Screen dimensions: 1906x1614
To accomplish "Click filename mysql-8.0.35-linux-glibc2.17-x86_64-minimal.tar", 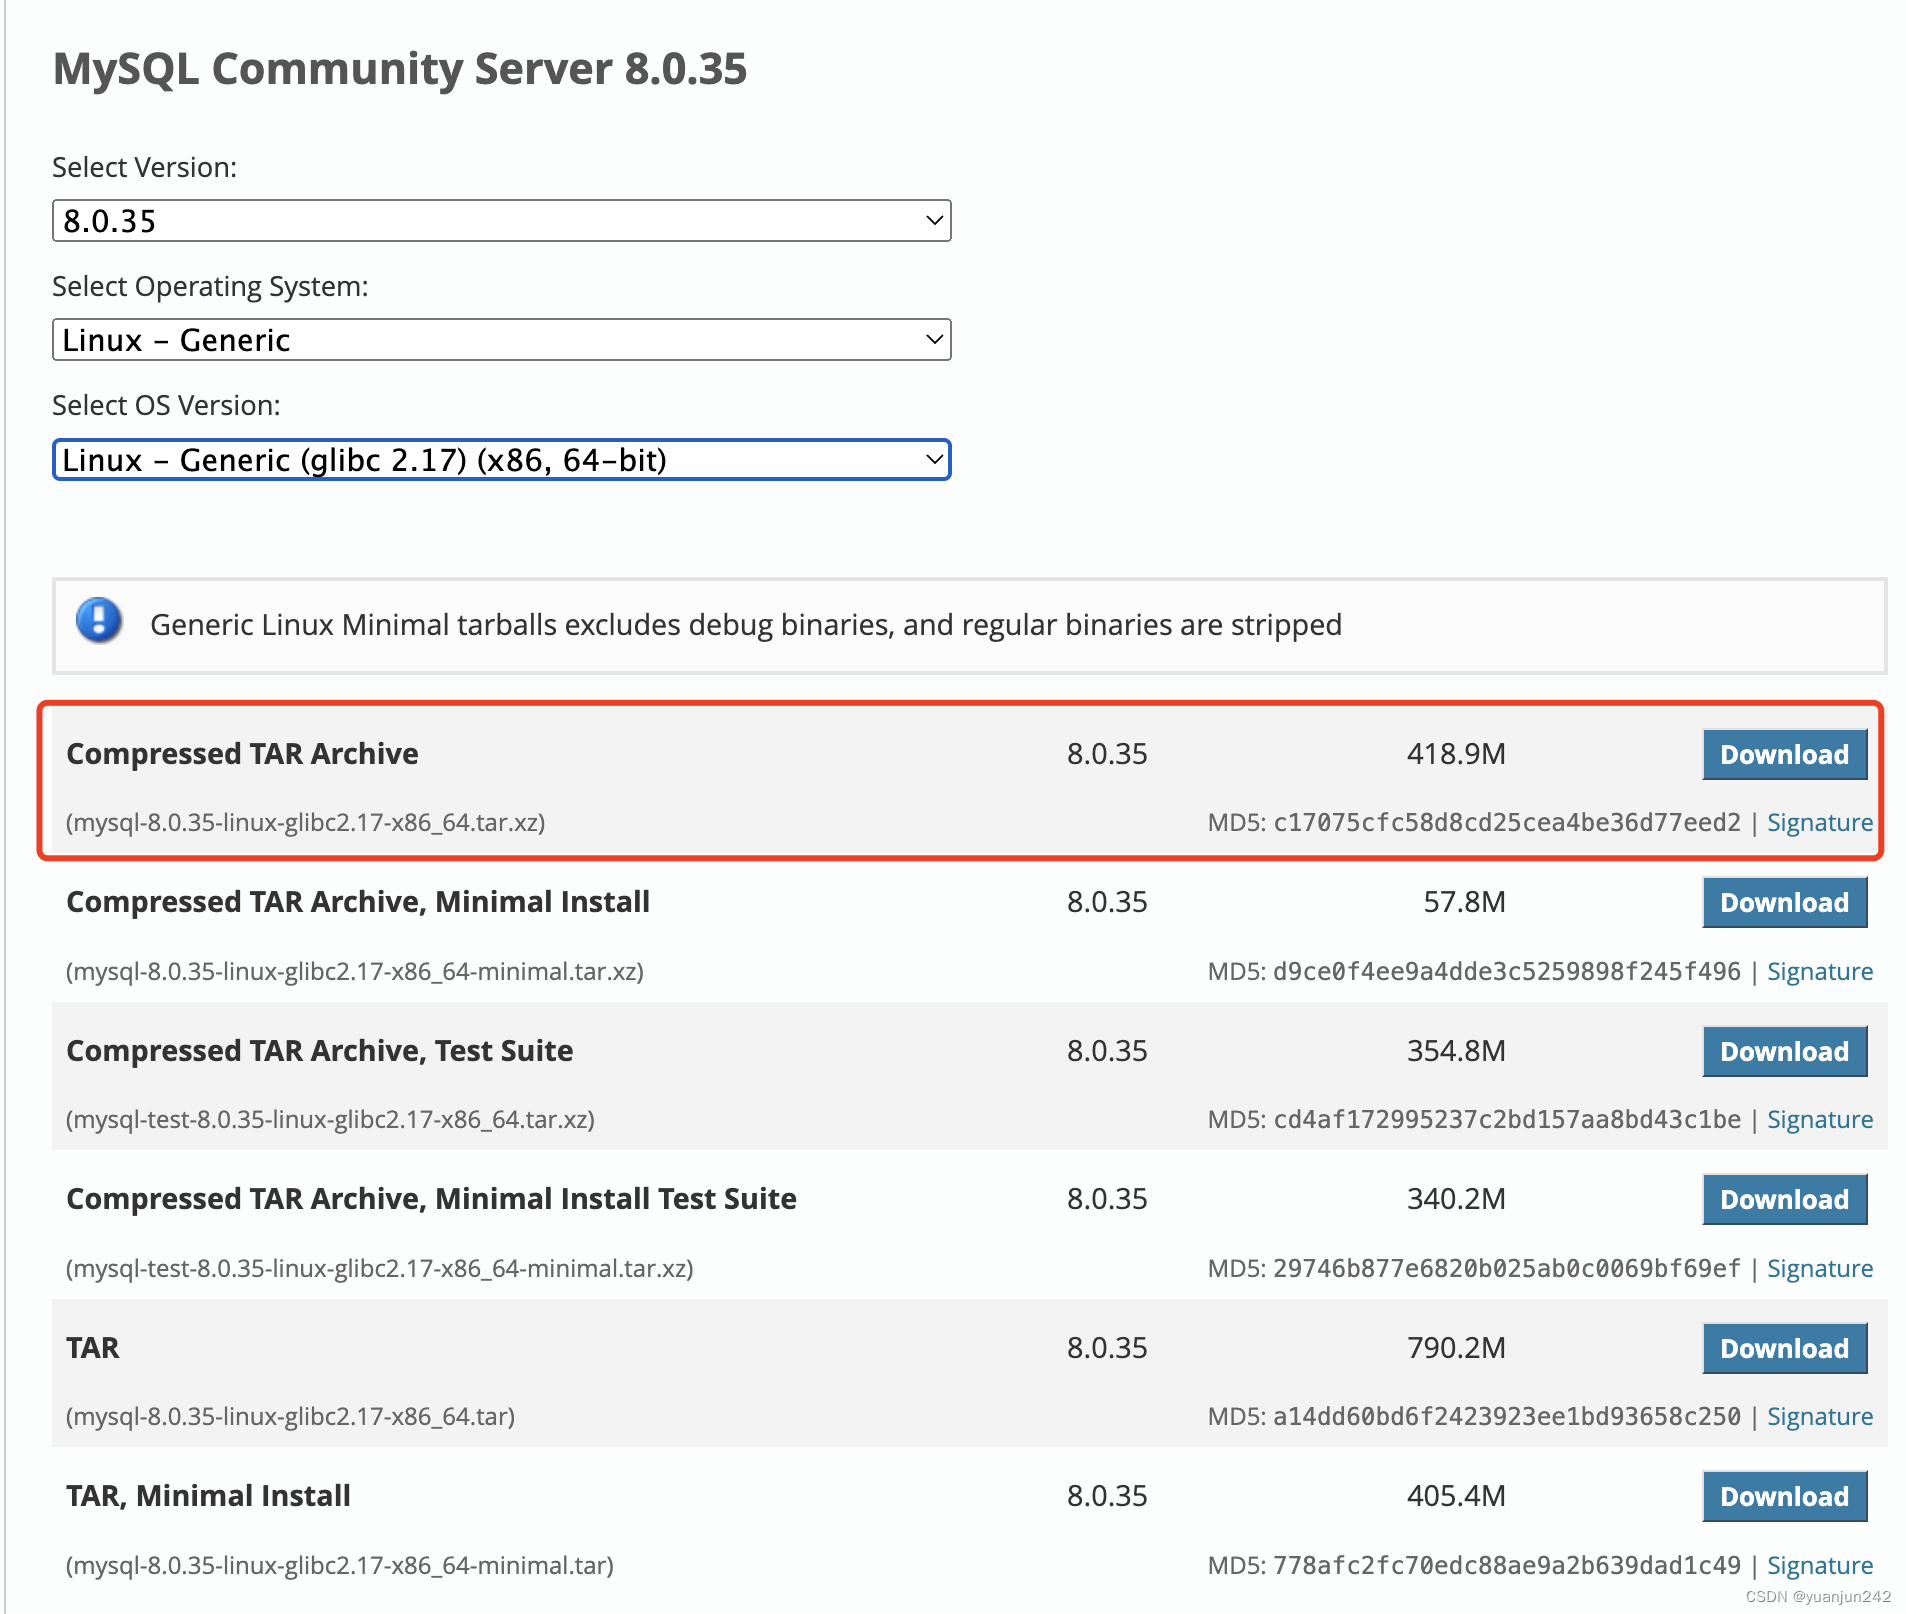I will [x=340, y=1566].
